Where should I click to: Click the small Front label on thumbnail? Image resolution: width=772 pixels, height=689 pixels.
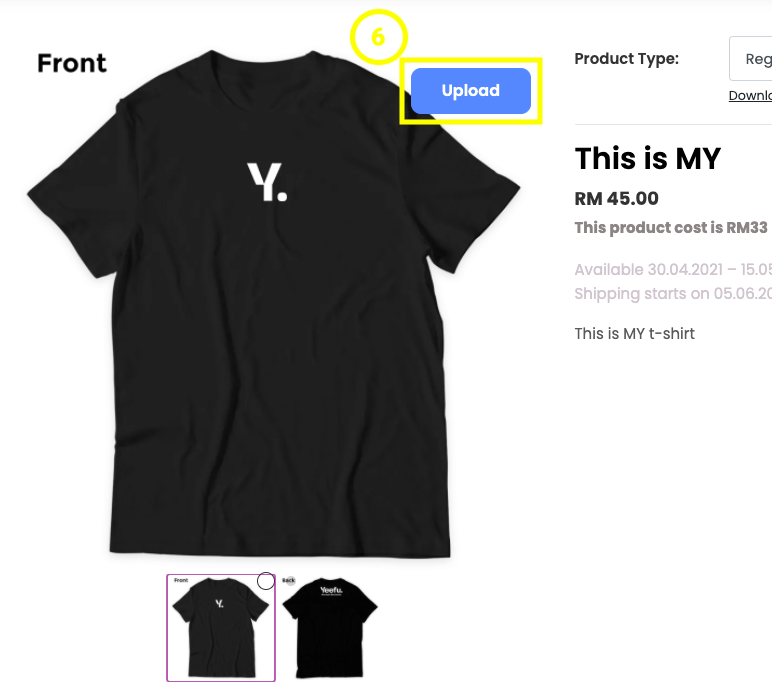pyautogui.click(x=181, y=580)
